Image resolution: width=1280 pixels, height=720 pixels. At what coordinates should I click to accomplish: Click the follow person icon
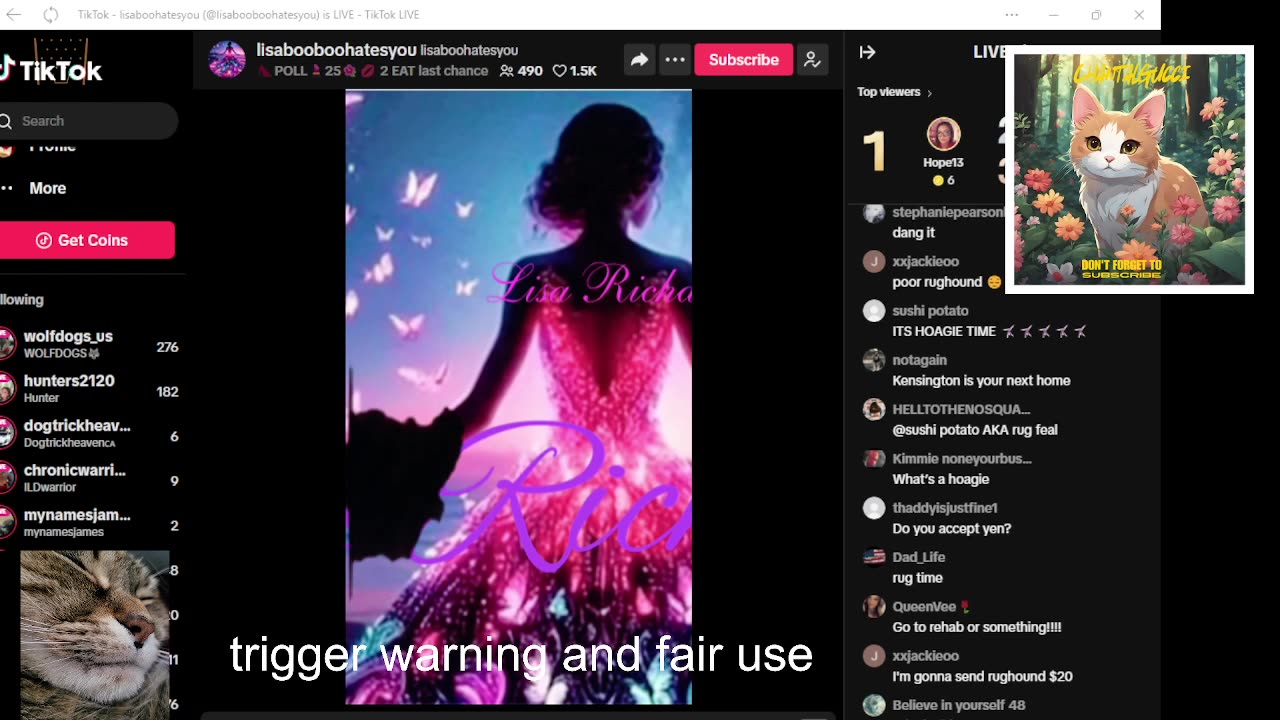(812, 60)
